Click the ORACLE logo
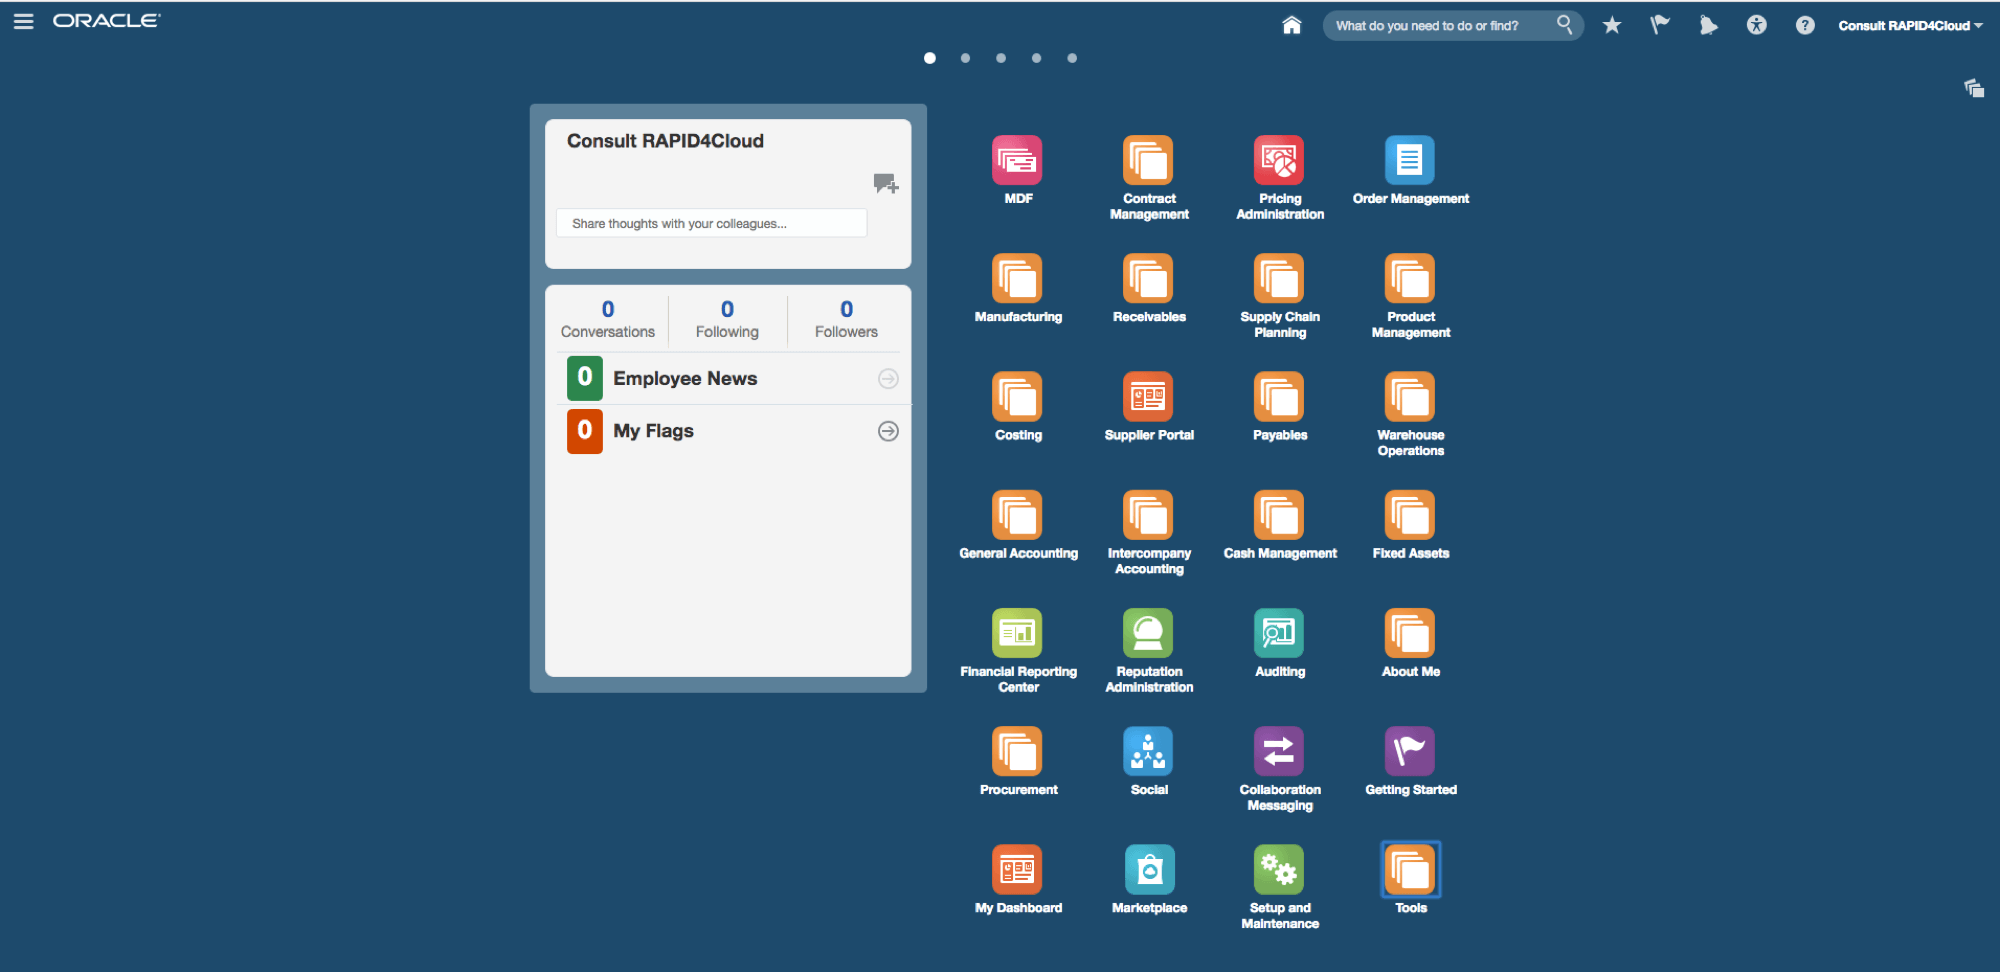This screenshot has width=2000, height=972. coord(106,21)
